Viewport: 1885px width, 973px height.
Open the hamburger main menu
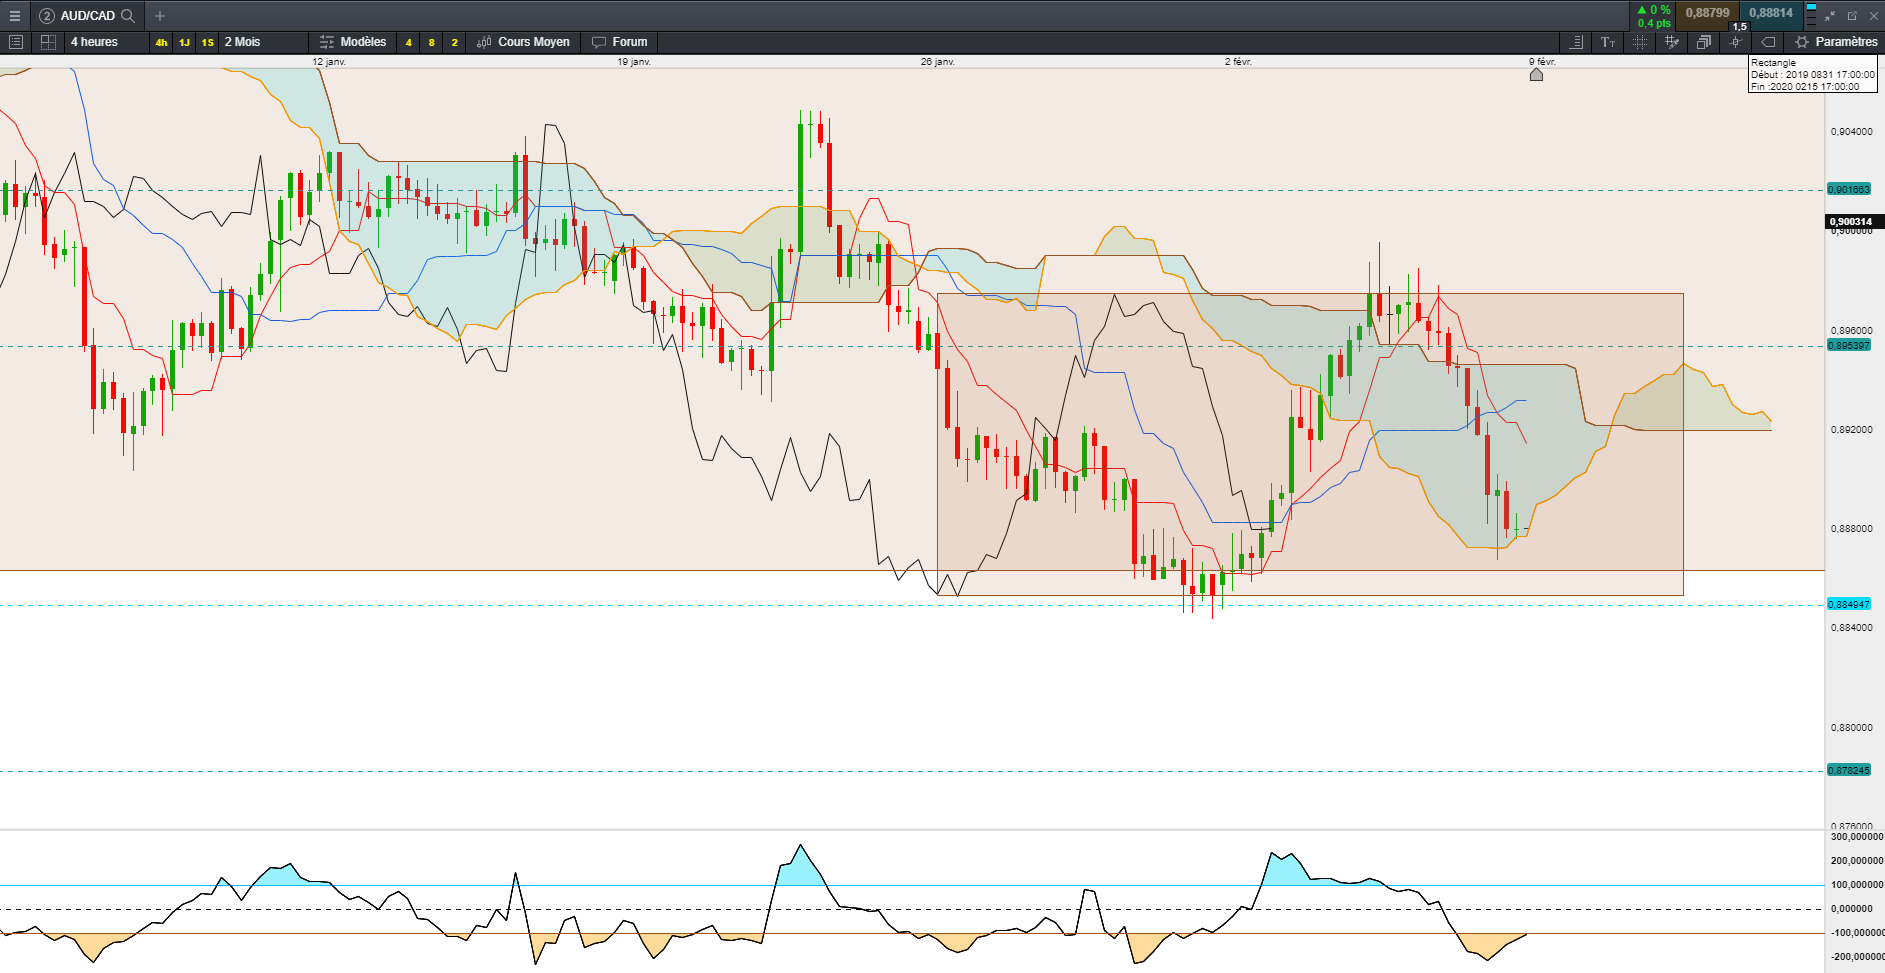15,16
